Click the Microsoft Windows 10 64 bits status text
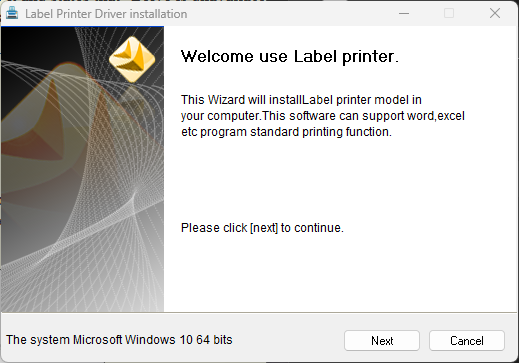Viewport: 519px width, 363px height. (x=119, y=340)
